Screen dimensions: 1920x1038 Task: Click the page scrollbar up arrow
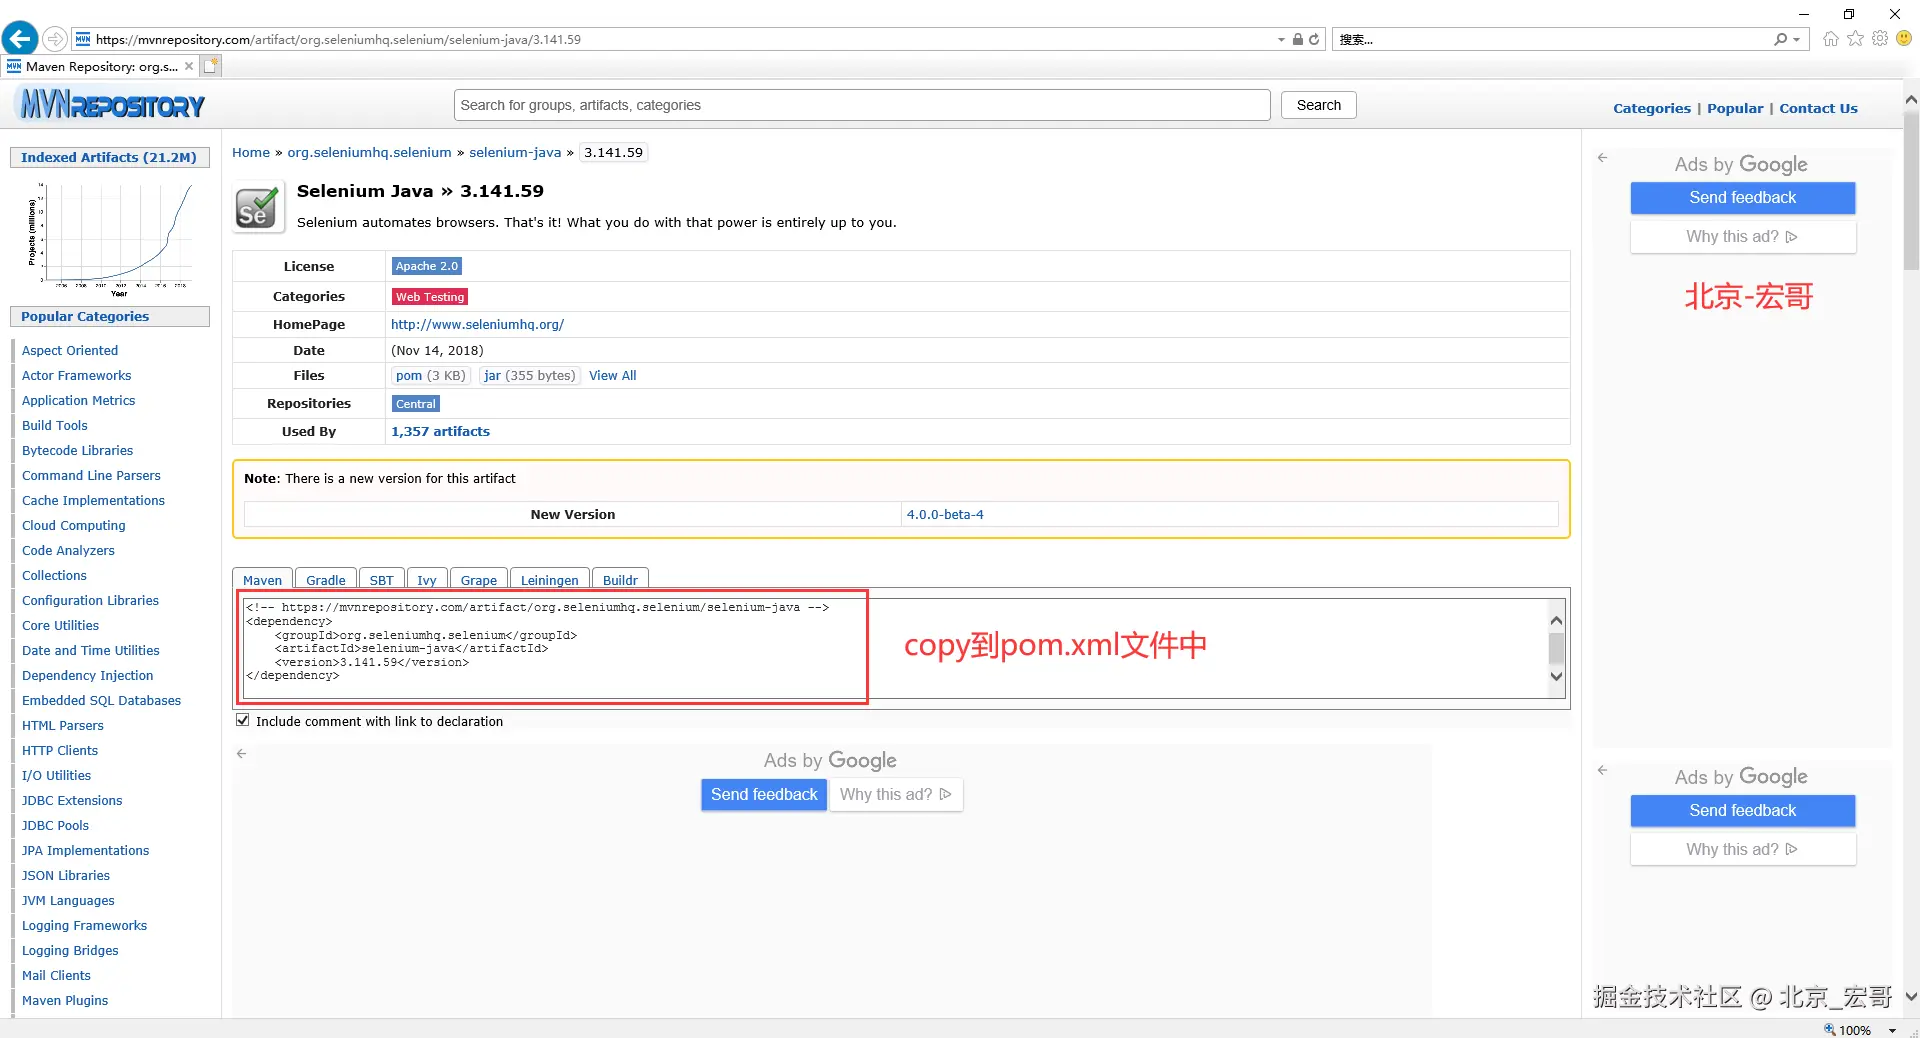[1911, 100]
